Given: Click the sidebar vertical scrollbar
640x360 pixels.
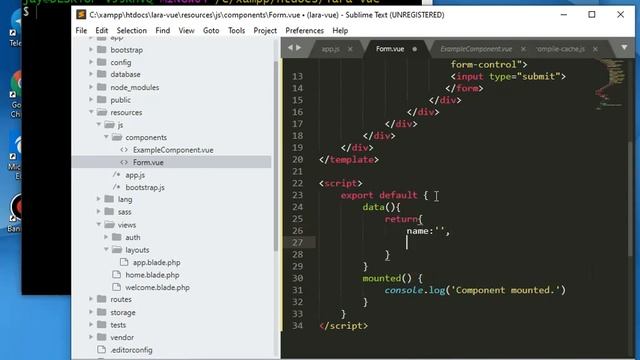Looking at the screenshot, I should coord(276,155).
